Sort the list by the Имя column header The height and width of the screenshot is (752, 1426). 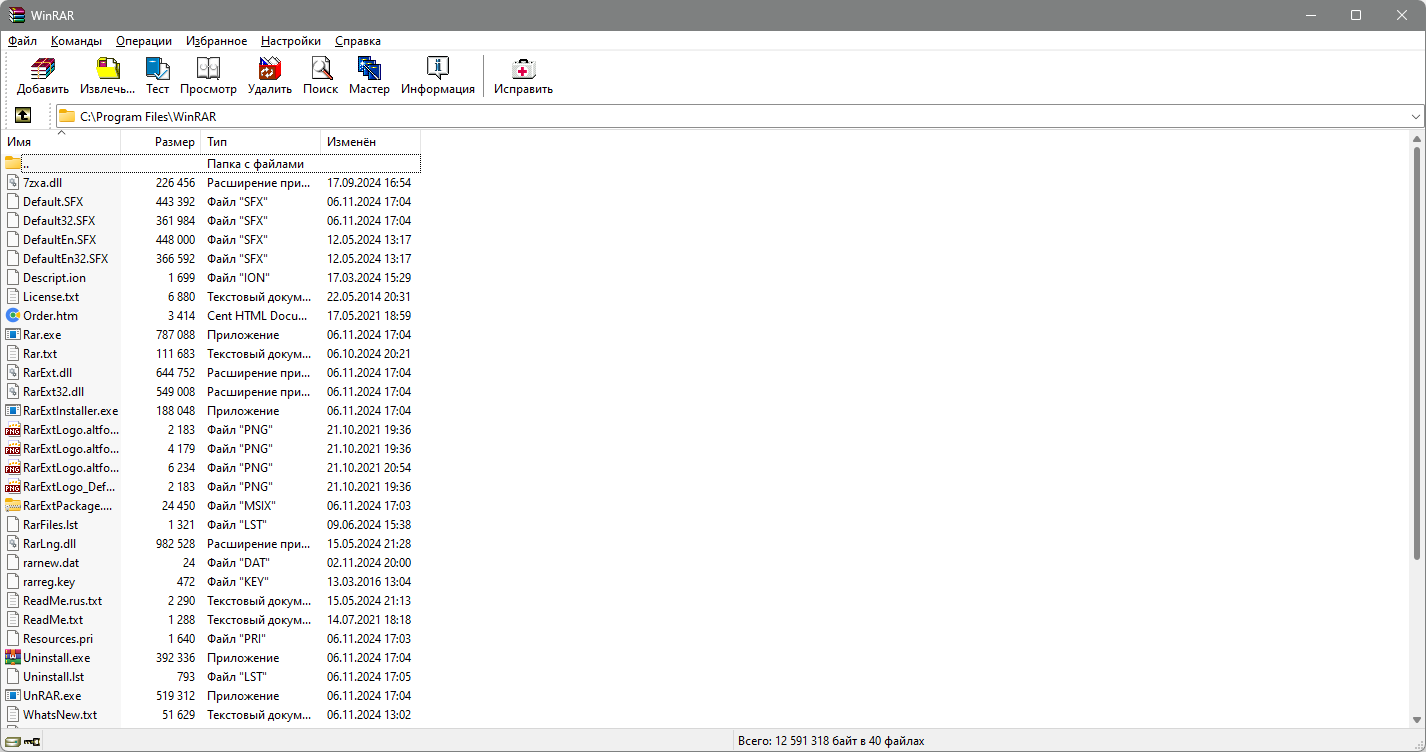point(61,142)
